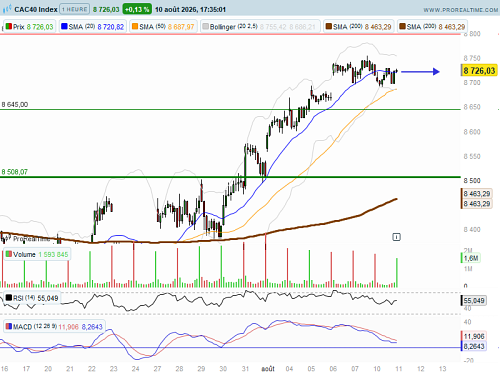The width and height of the screenshot is (500, 375).
Task: Click the 8 500 price axis label
Action: pyautogui.click(x=472, y=181)
